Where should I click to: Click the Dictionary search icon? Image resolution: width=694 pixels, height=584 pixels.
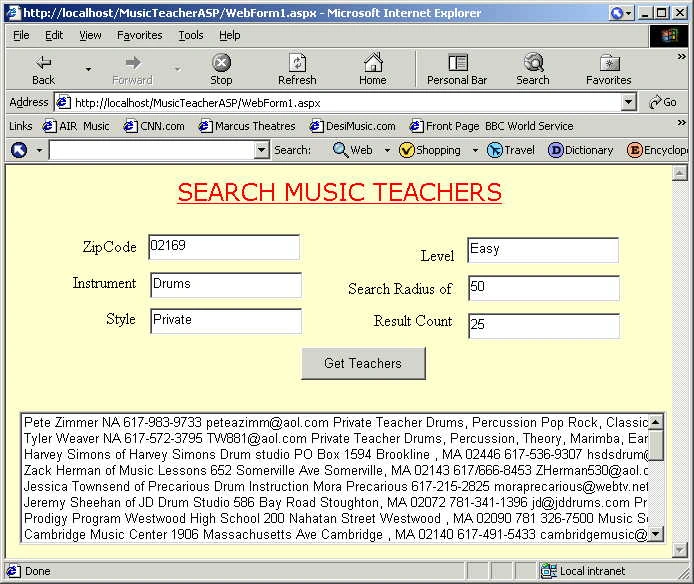[x=555, y=150]
